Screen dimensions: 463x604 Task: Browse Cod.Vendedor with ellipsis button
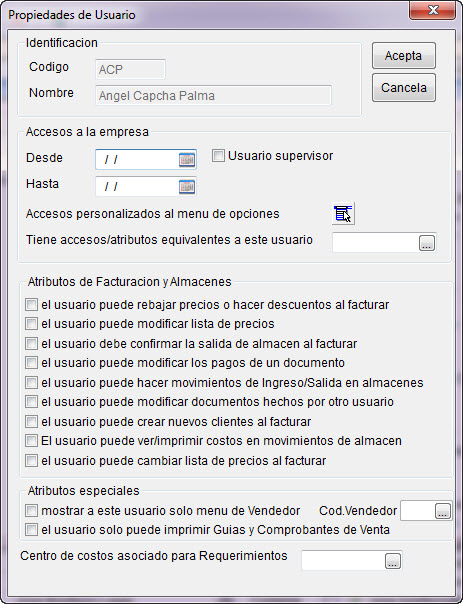click(443, 511)
